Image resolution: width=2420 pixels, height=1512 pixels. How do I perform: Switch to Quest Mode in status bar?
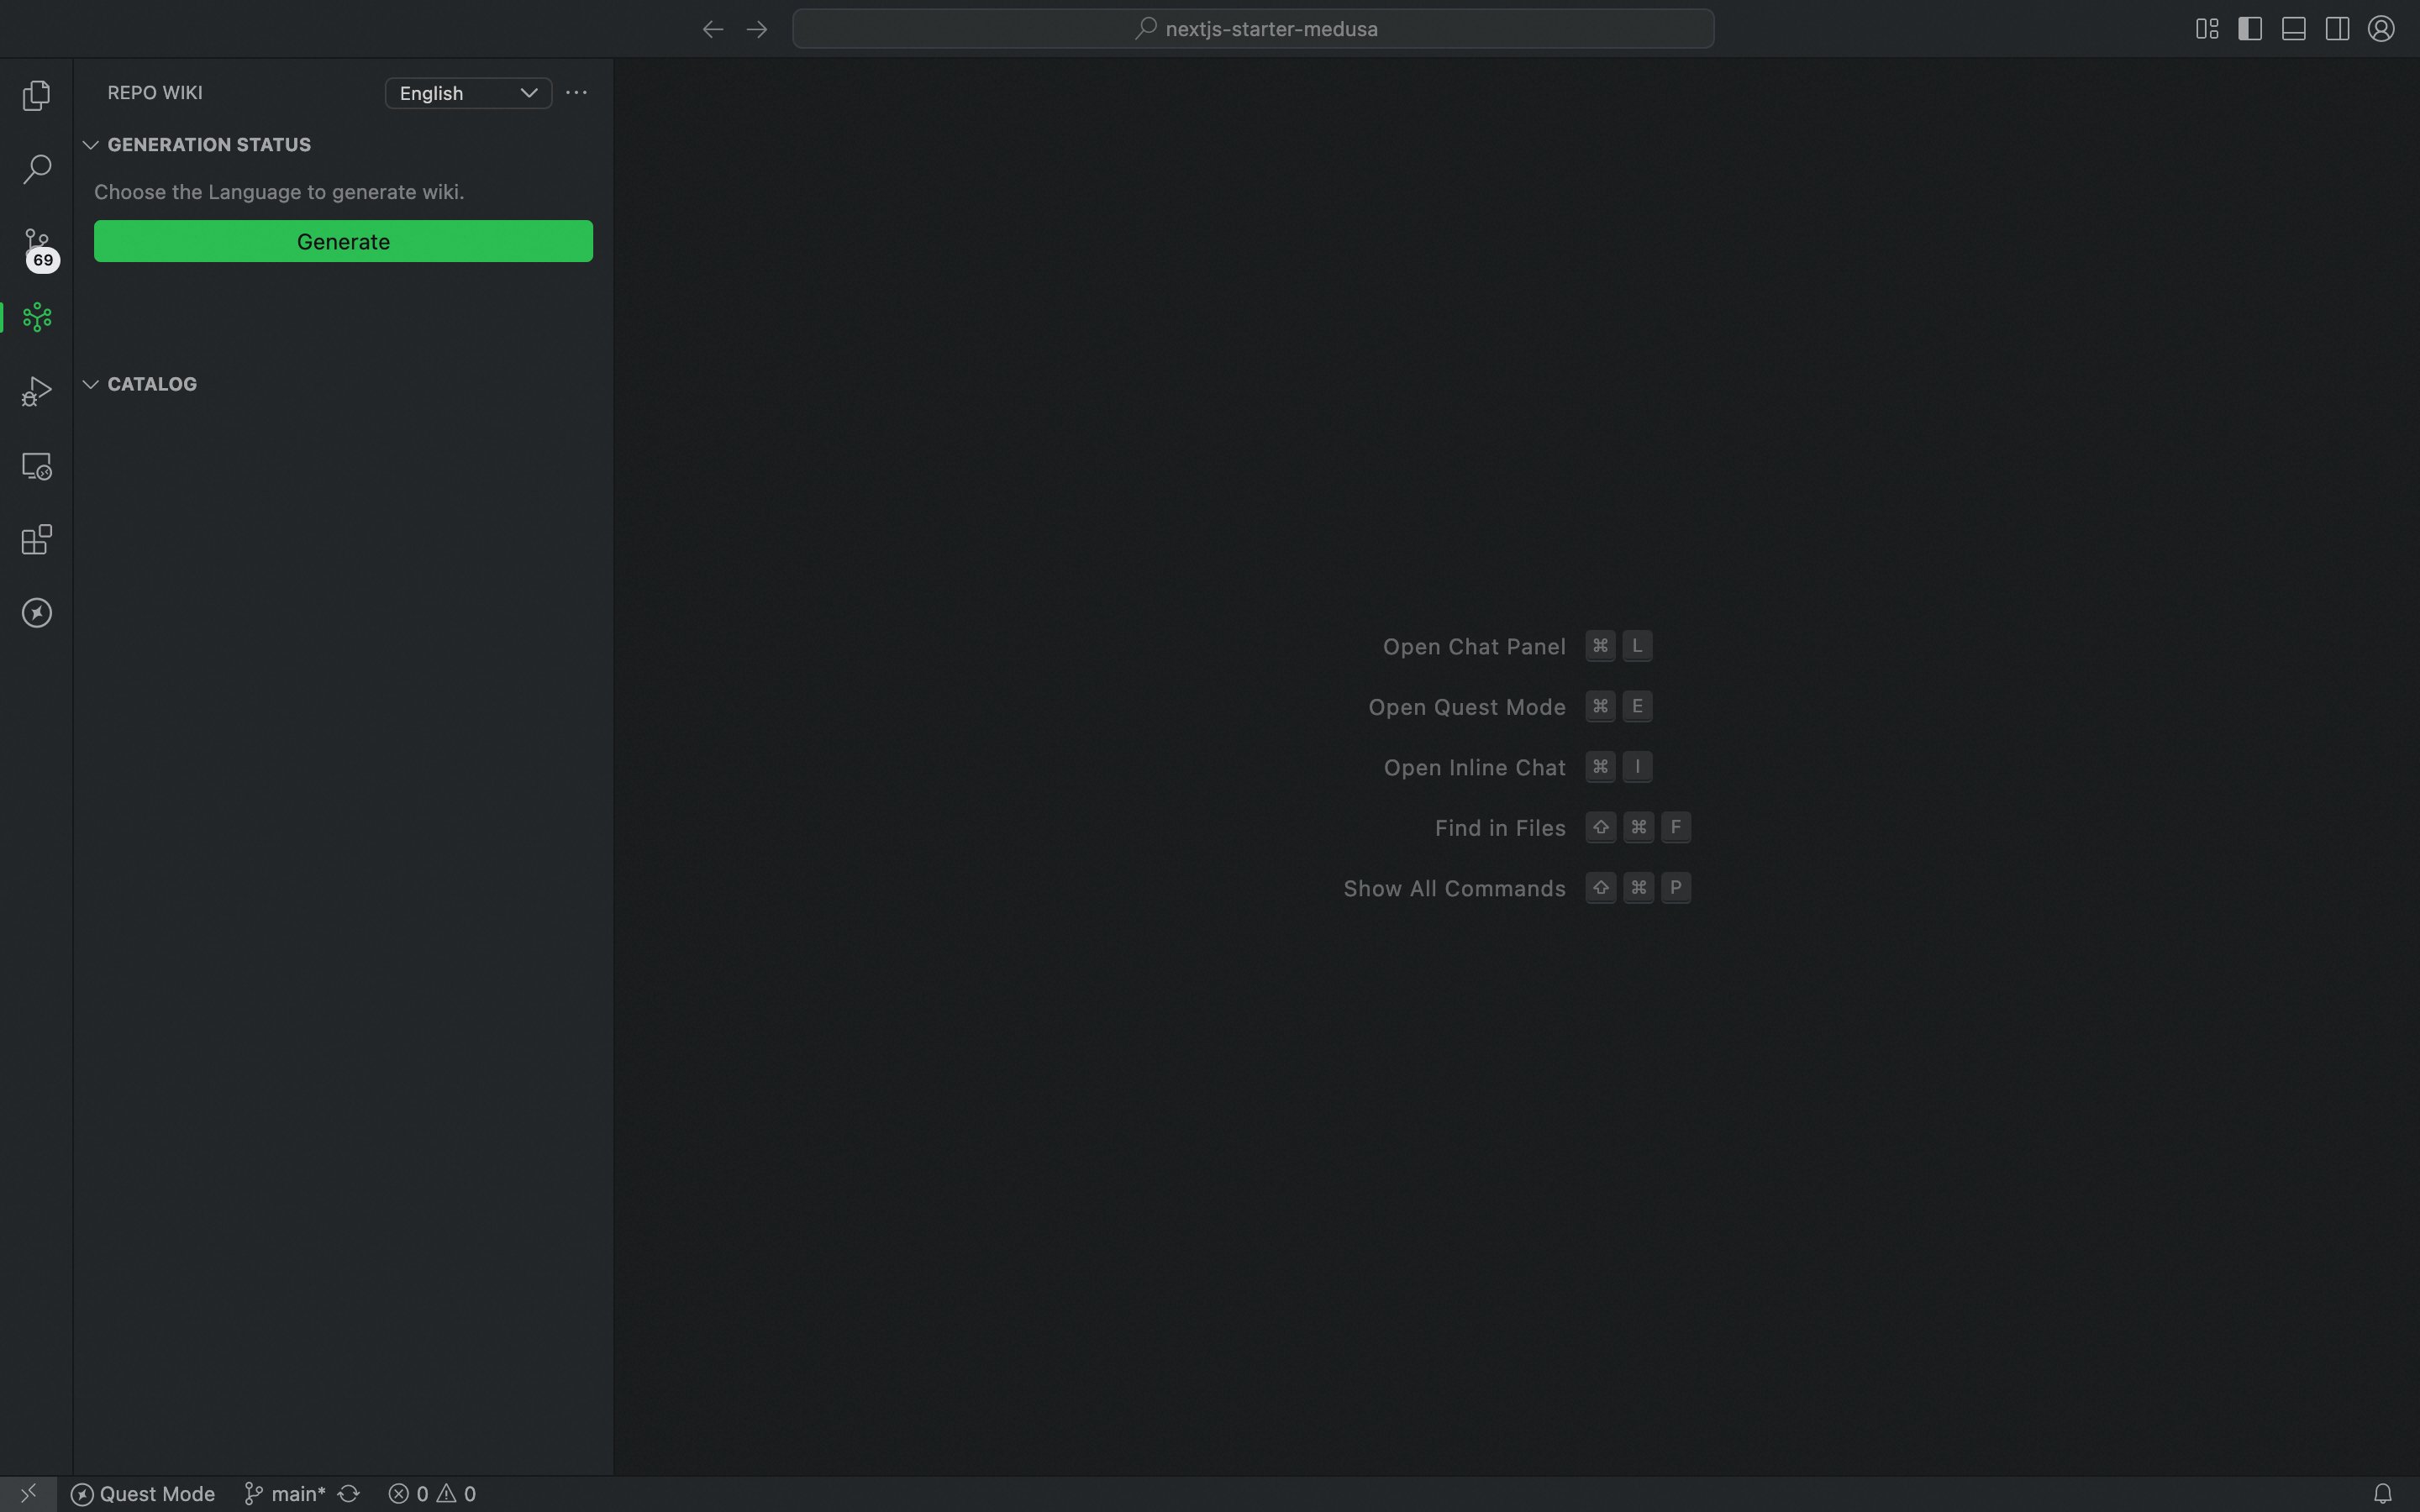tap(143, 1493)
